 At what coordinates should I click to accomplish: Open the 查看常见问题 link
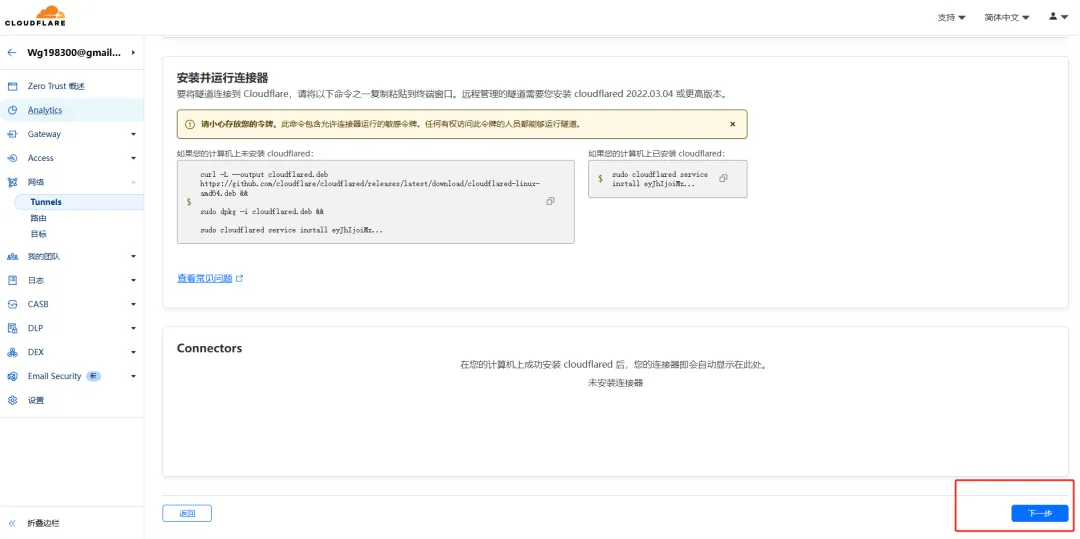[205, 279]
